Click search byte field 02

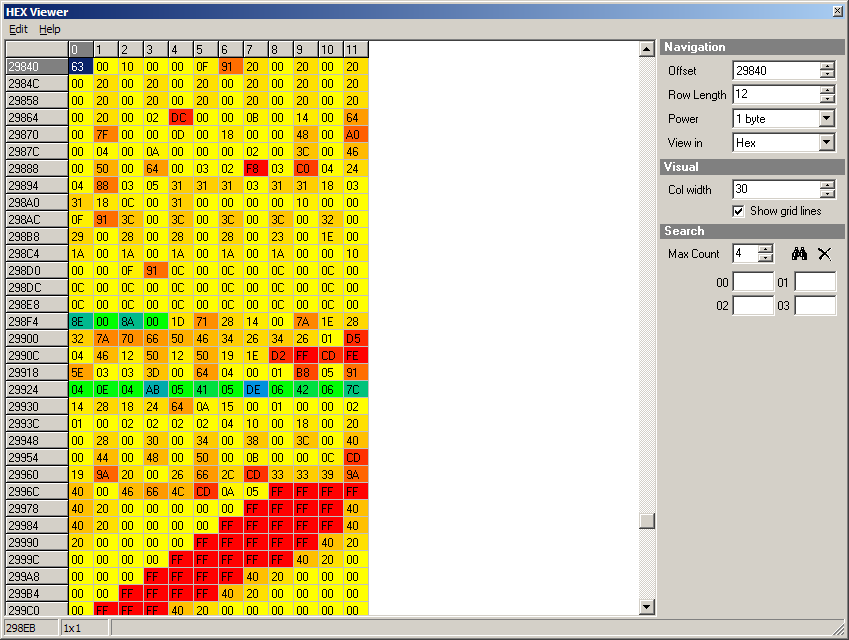pyautogui.click(x=753, y=305)
